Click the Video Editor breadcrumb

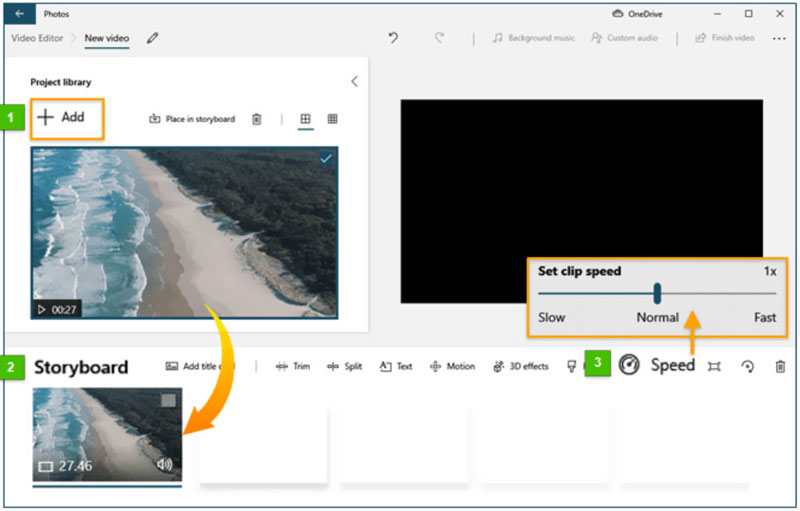tap(37, 38)
